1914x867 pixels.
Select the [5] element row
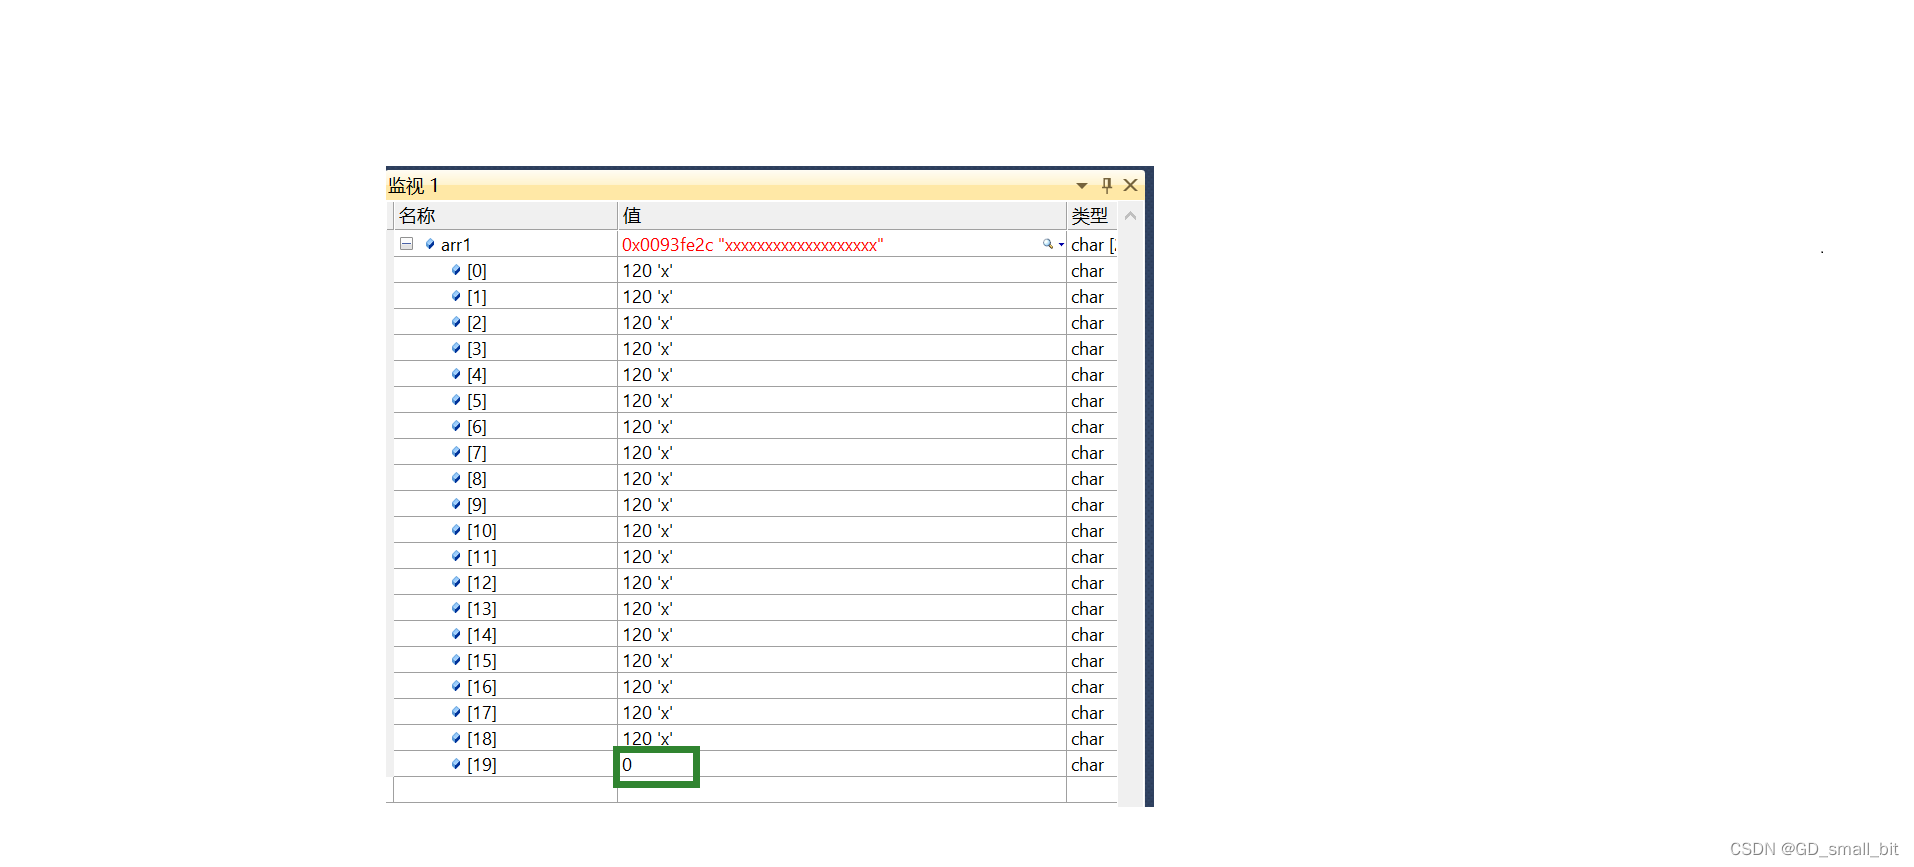[x=755, y=401]
